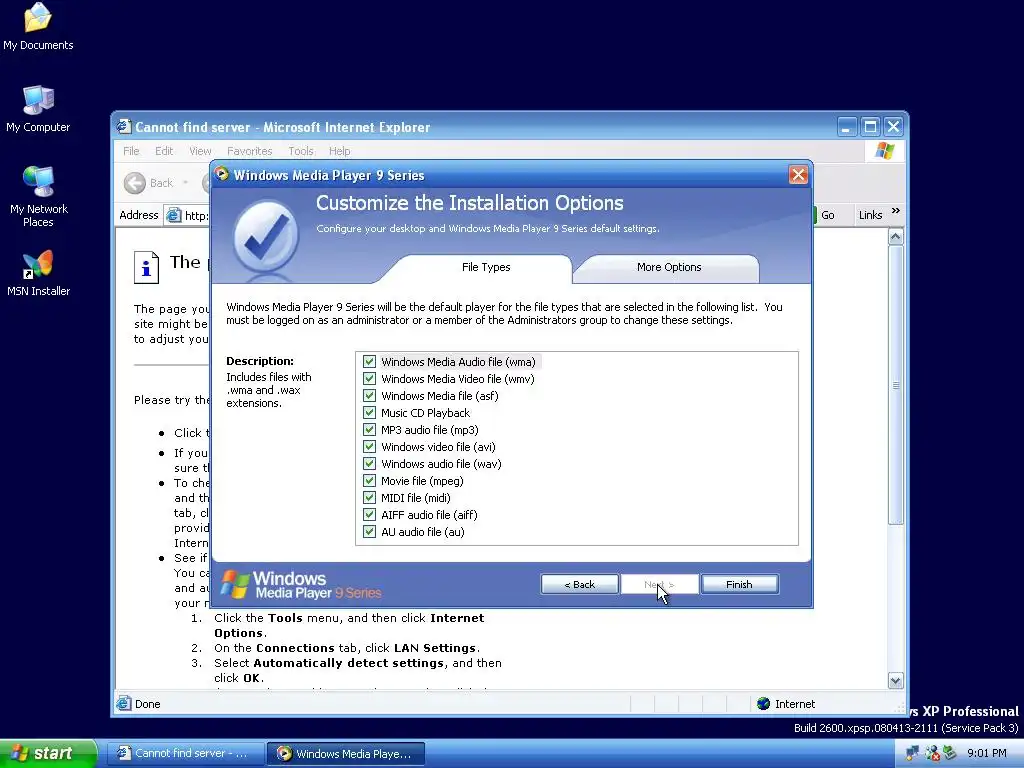Screen dimensions: 1024x768
Task: Minimize the Internet Explorer window
Action: click(847, 127)
